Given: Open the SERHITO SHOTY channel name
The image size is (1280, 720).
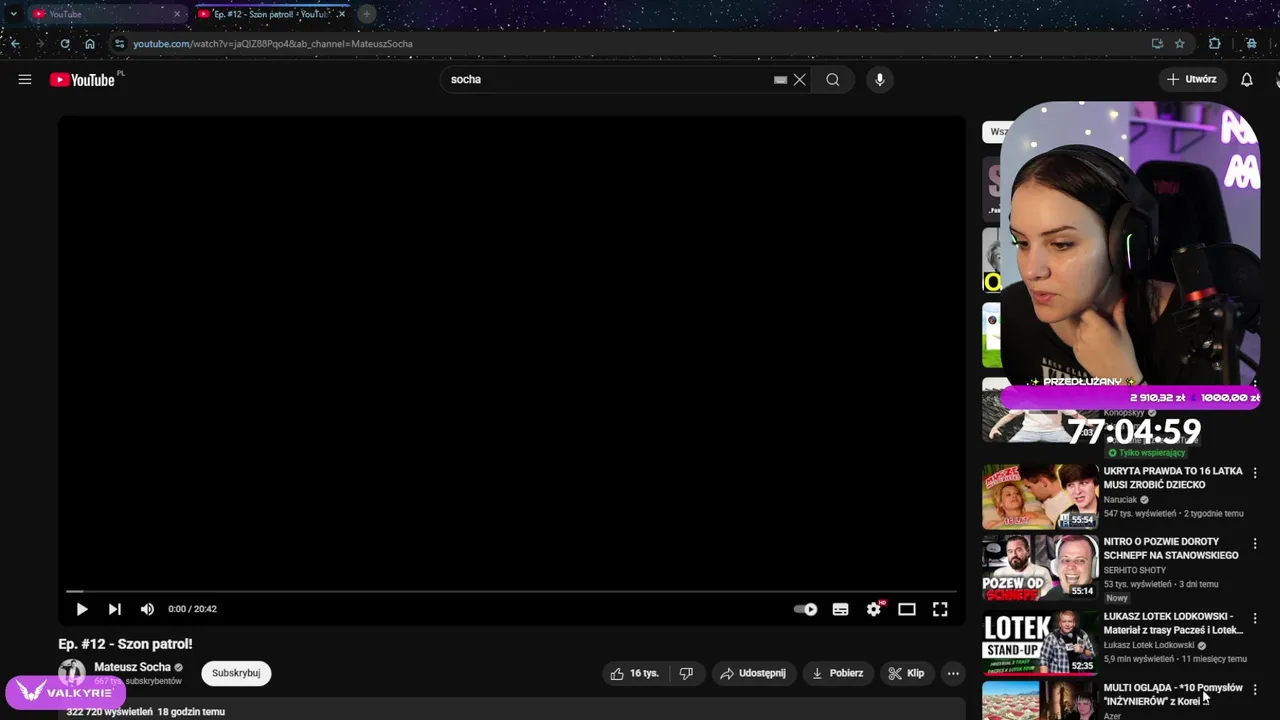Looking at the screenshot, I should click(1135, 570).
